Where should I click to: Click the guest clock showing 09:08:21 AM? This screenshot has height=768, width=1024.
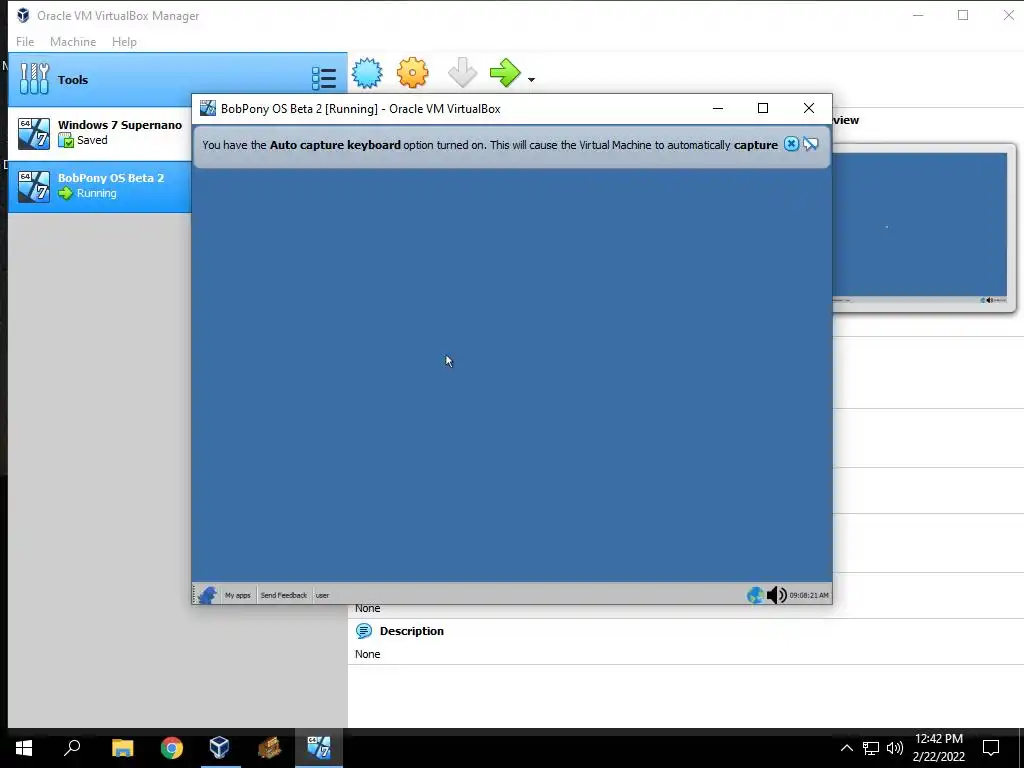(809, 595)
